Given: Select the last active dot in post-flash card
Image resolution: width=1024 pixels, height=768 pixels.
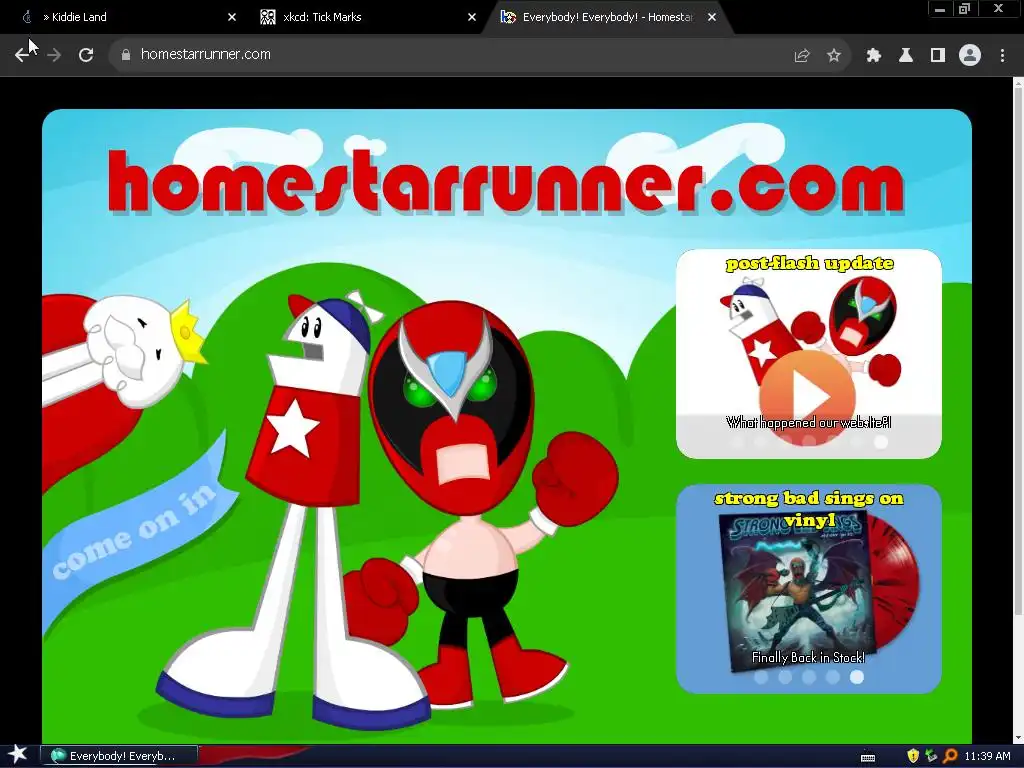Looking at the screenshot, I should pos(881,442).
